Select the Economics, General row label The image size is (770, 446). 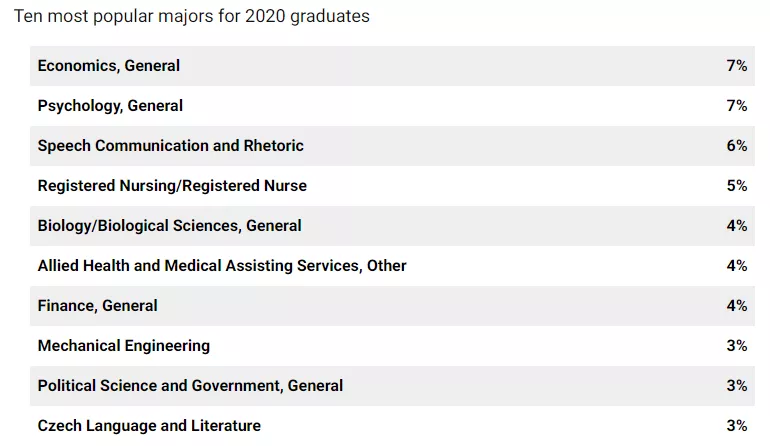[x=109, y=66]
